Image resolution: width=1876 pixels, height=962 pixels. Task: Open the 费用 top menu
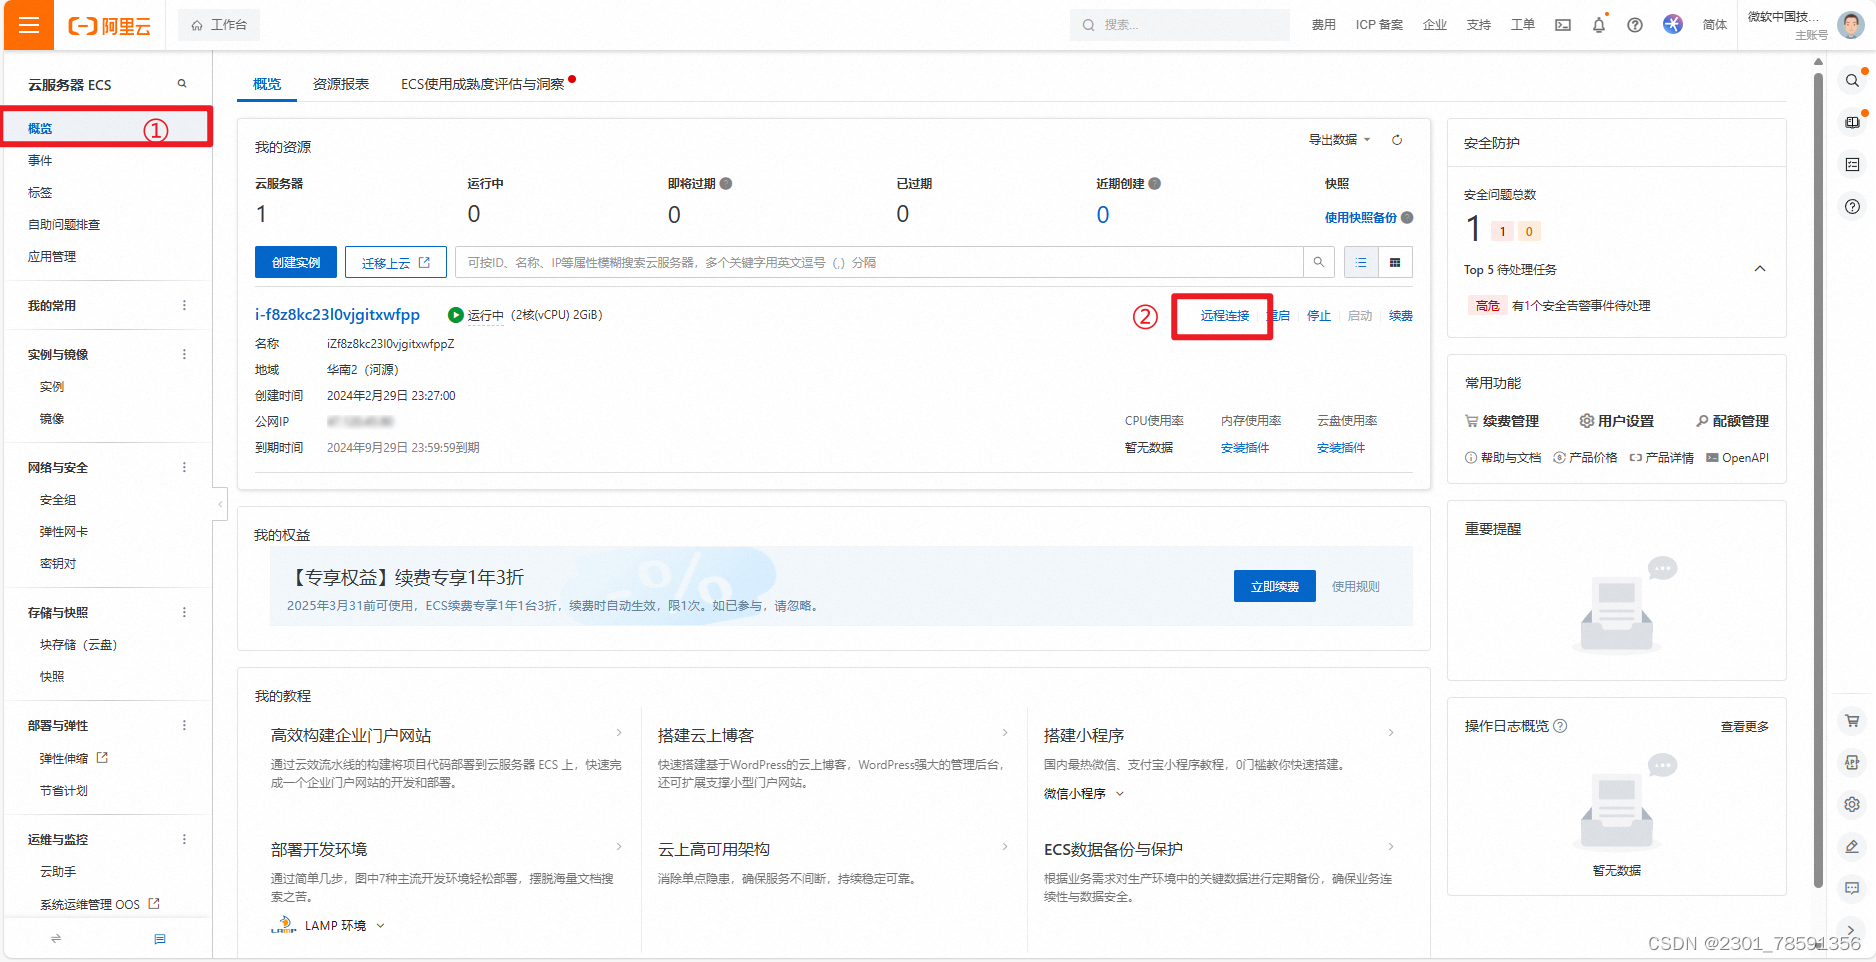click(x=1323, y=25)
